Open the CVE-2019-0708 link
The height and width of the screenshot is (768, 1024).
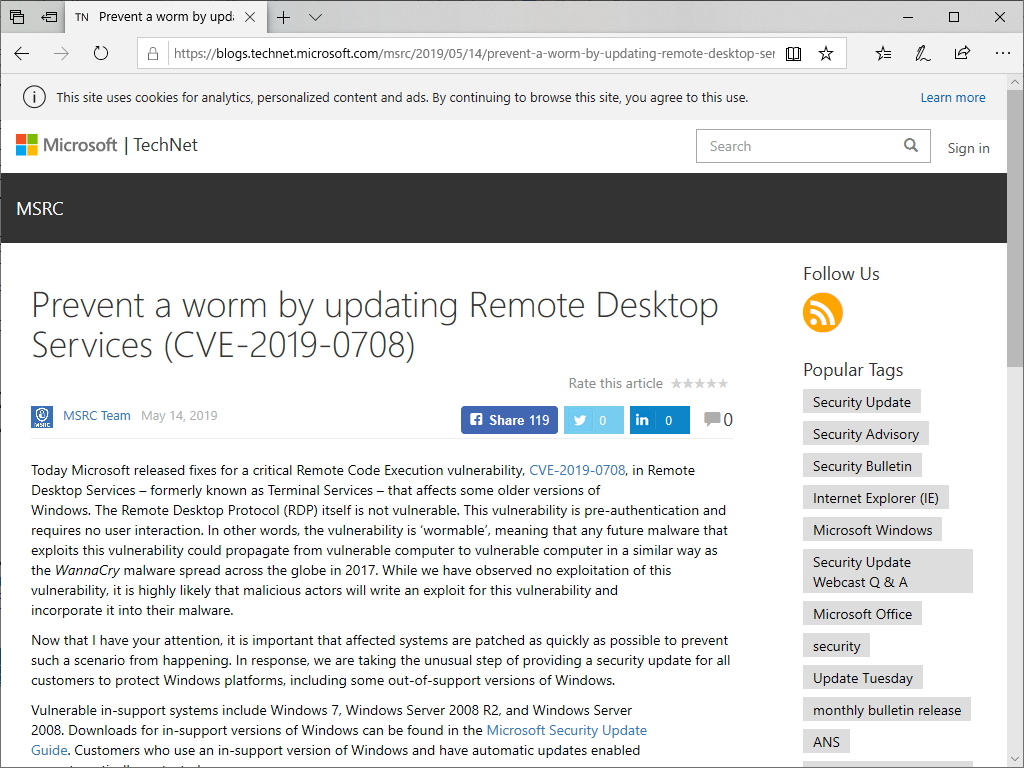577,470
